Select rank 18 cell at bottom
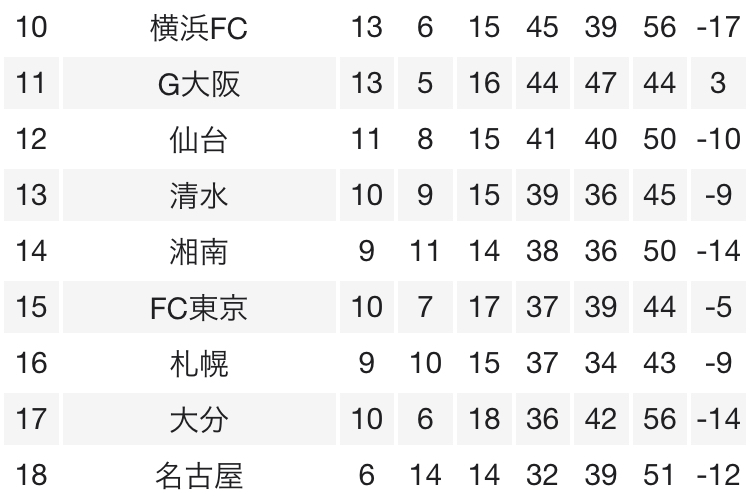Image resolution: width=750 pixels, height=503 pixels. click(32, 475)
